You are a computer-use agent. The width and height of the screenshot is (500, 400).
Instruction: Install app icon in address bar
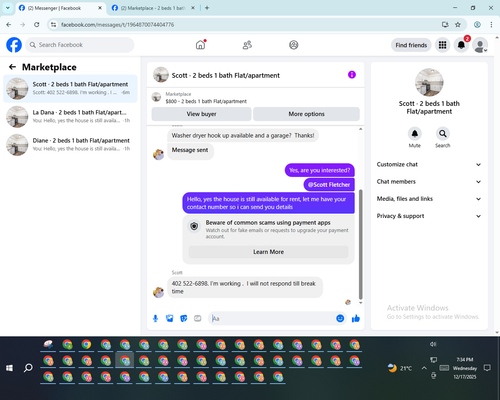click(445, 25)
